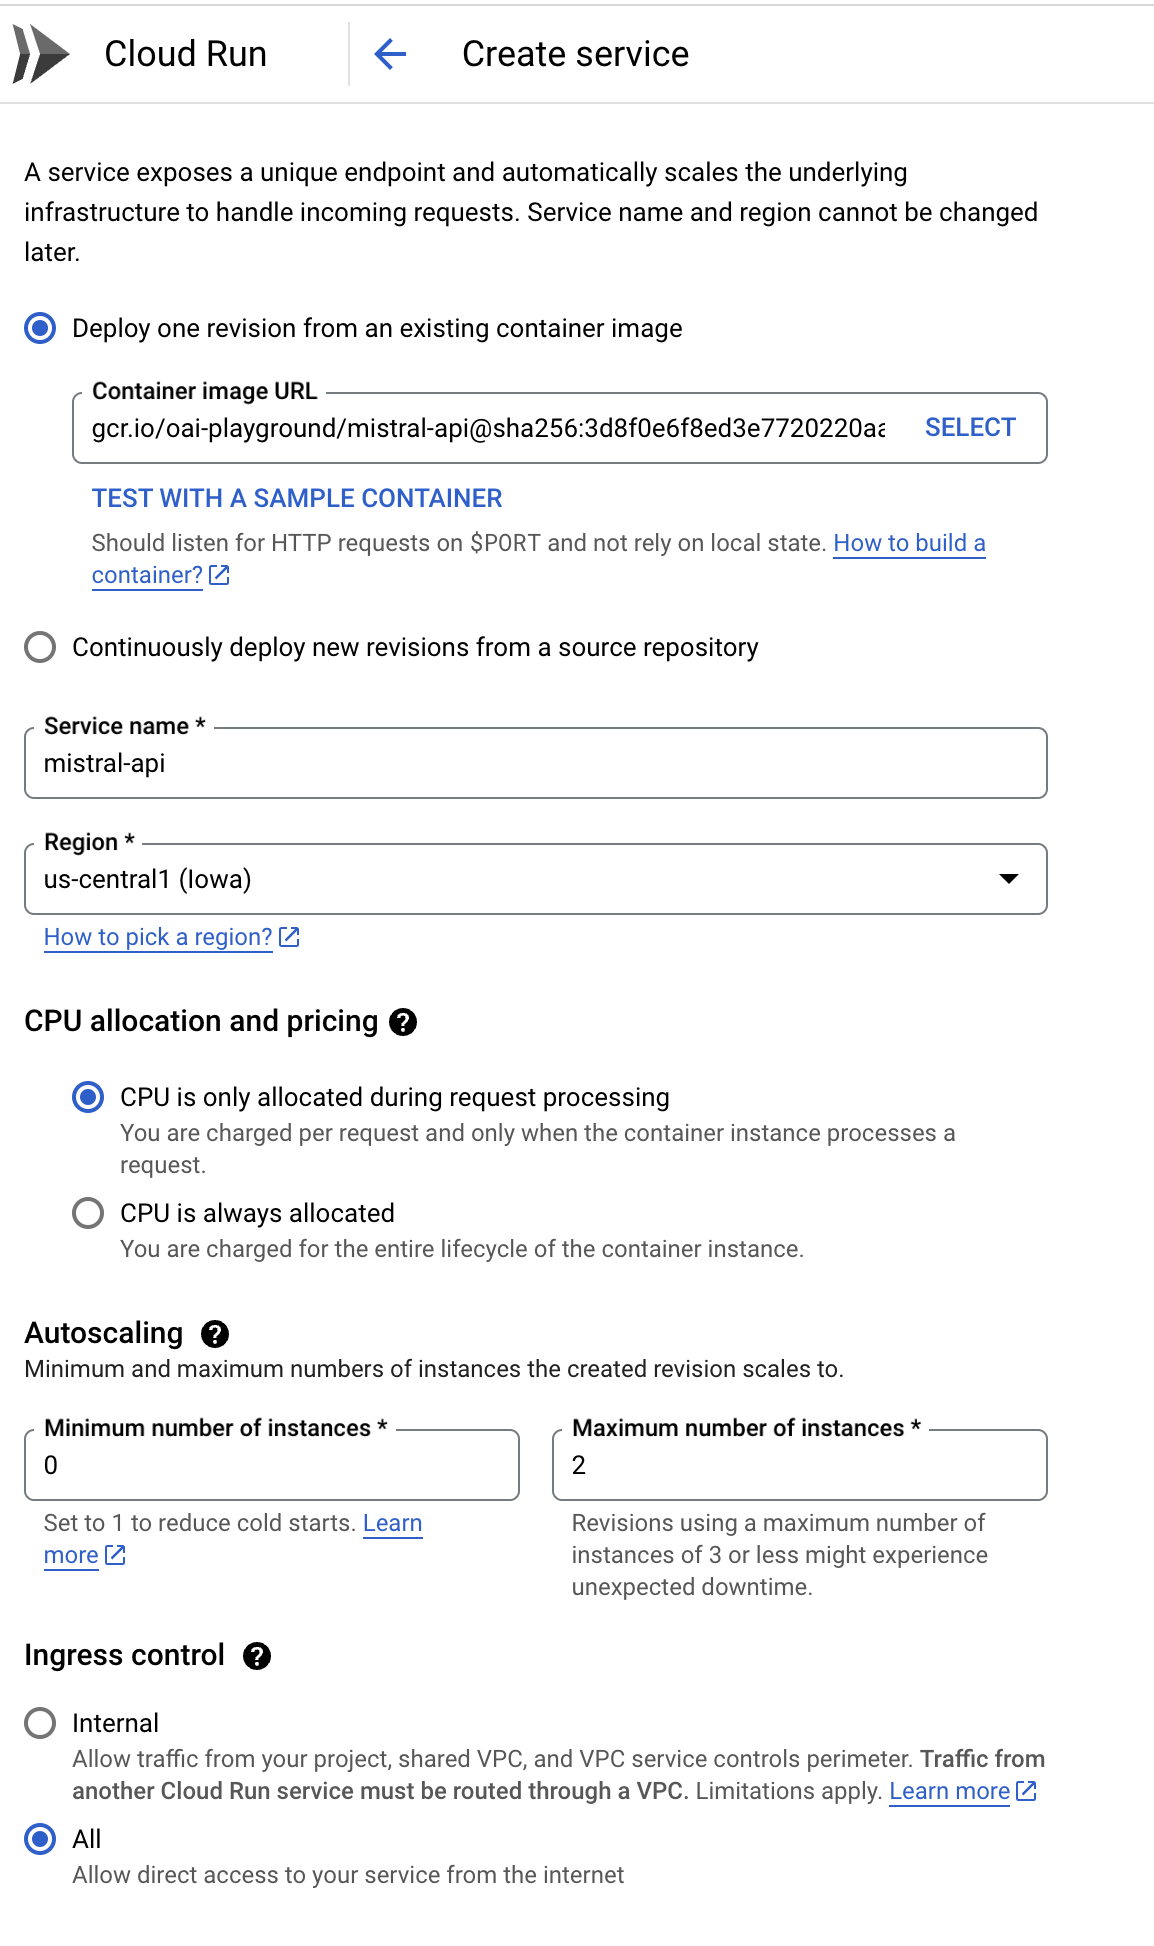
Task: Open the Region dropdown
Action: [1008, 879]
